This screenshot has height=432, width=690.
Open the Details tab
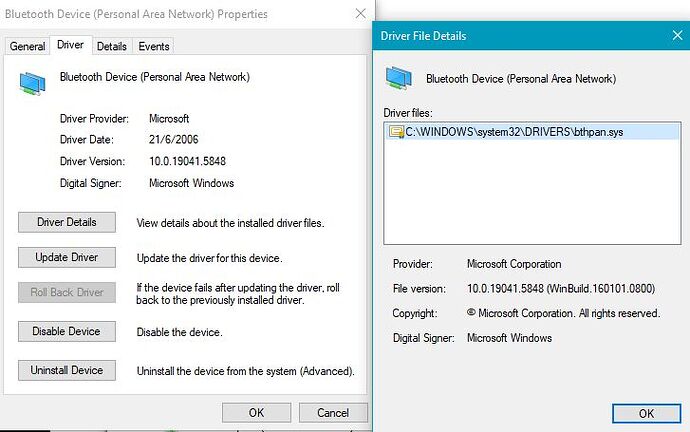pos(111,46)
